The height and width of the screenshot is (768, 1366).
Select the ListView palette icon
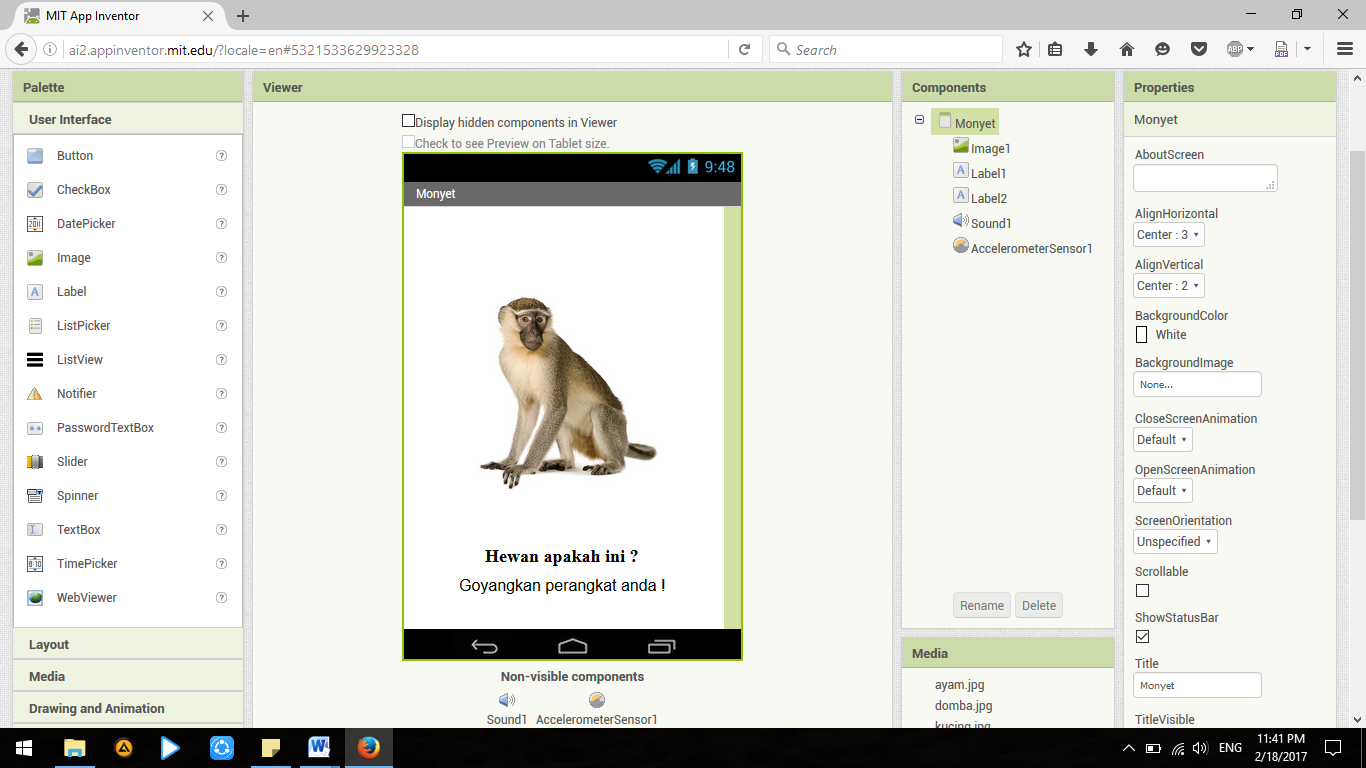point(35,360)
